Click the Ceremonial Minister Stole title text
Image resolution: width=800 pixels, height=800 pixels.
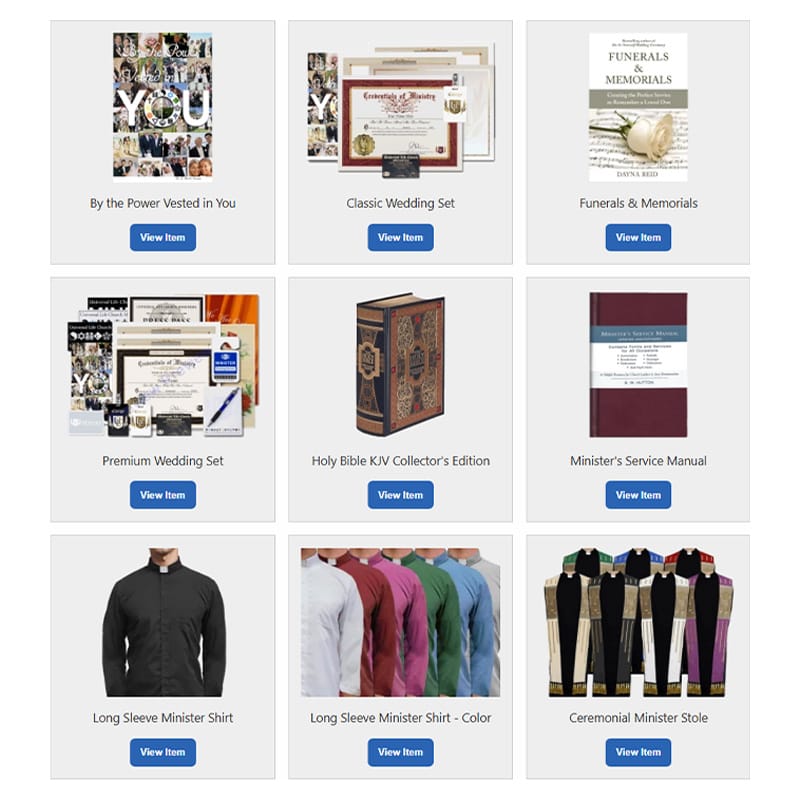coord(638,718)
